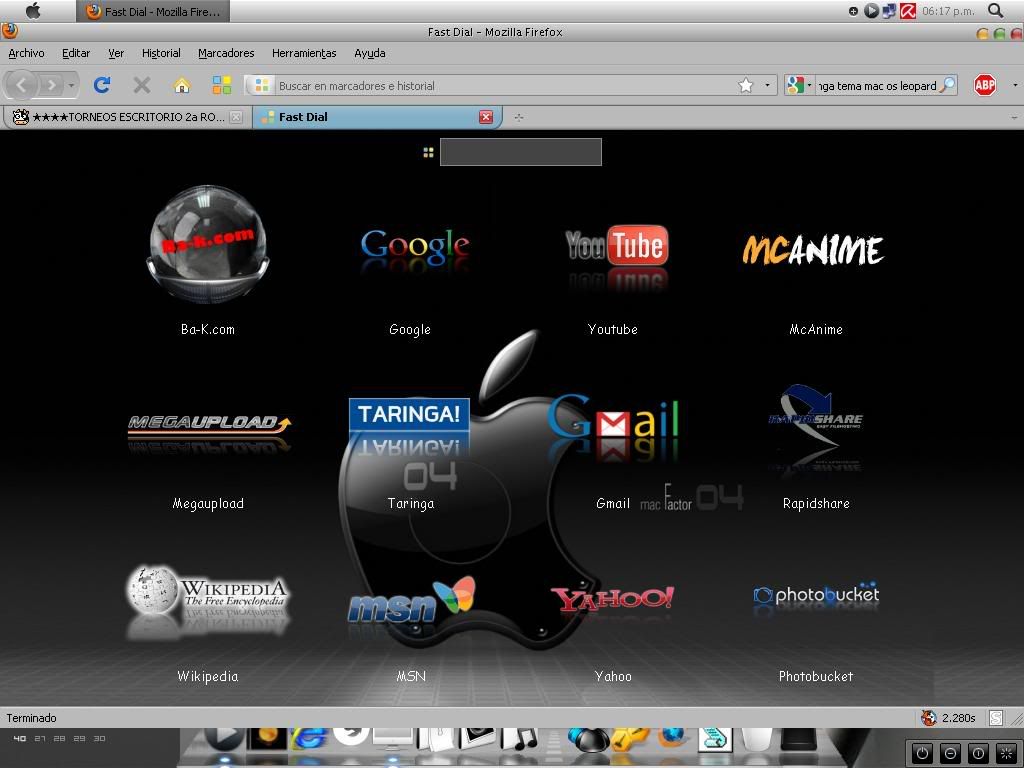Open the Firefox globe dock icon
The height and width of the screenshot is (768, 1024).
pos(673,739)
